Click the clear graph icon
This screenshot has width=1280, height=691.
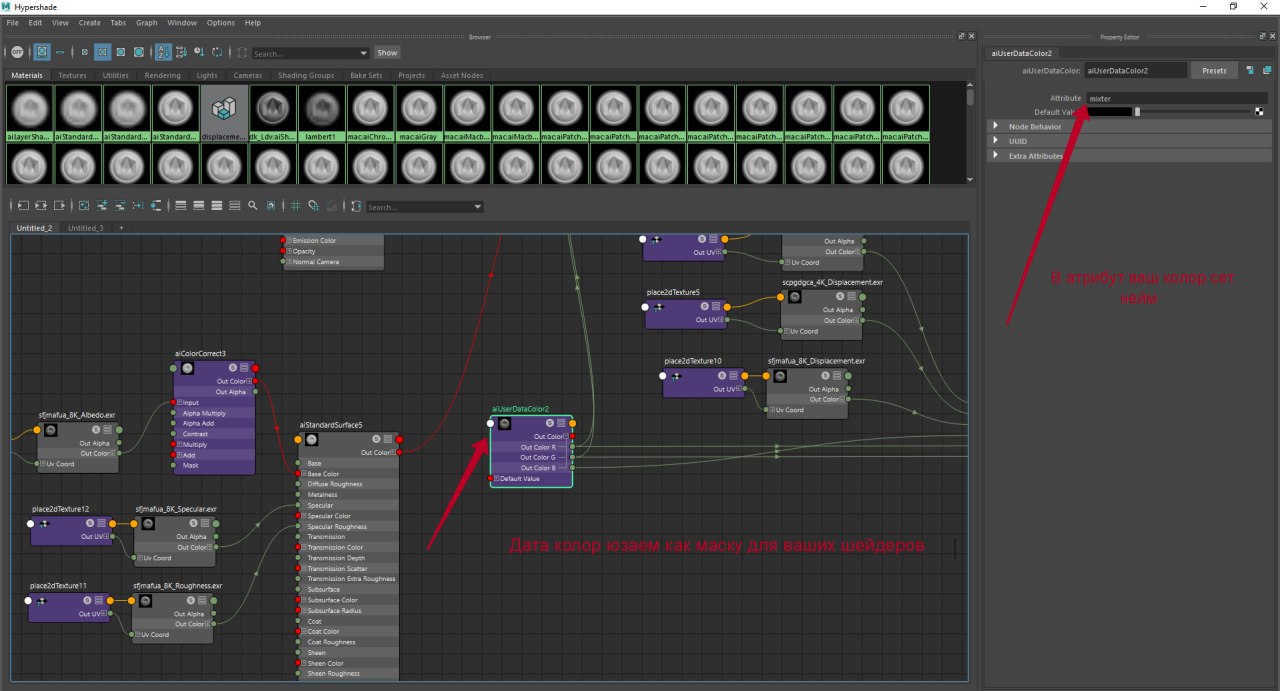click(84, 206)
